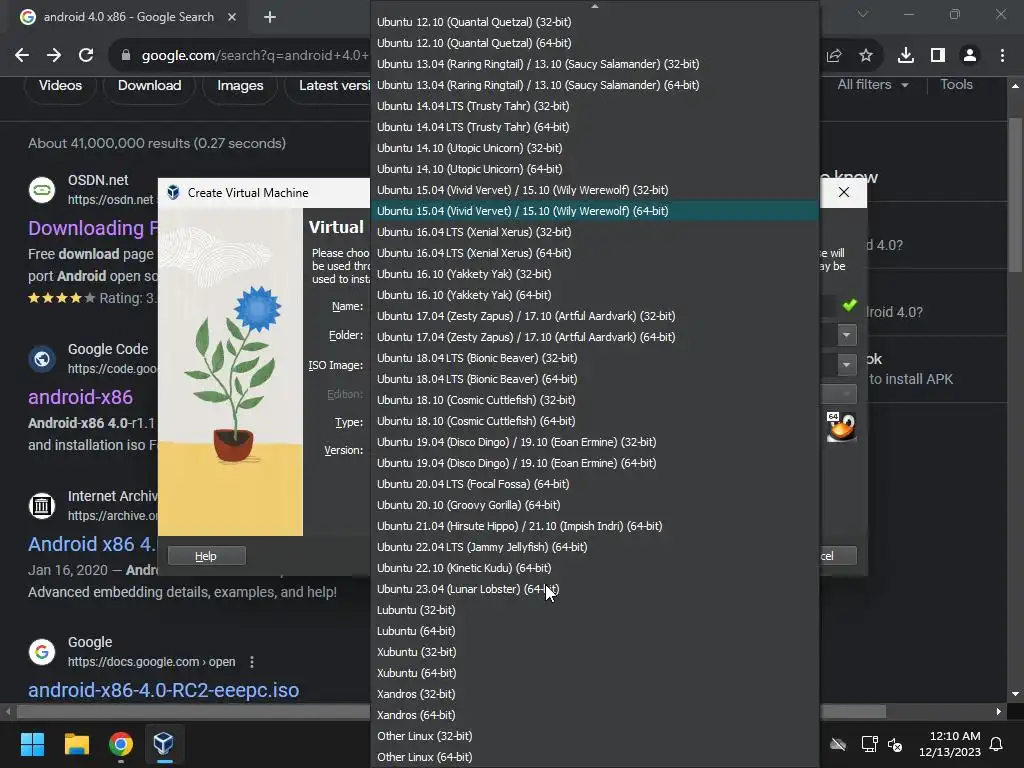Open Chrome profile icon
The height and width of the screenshot is (768, 1024).
(x=970, y=56)
